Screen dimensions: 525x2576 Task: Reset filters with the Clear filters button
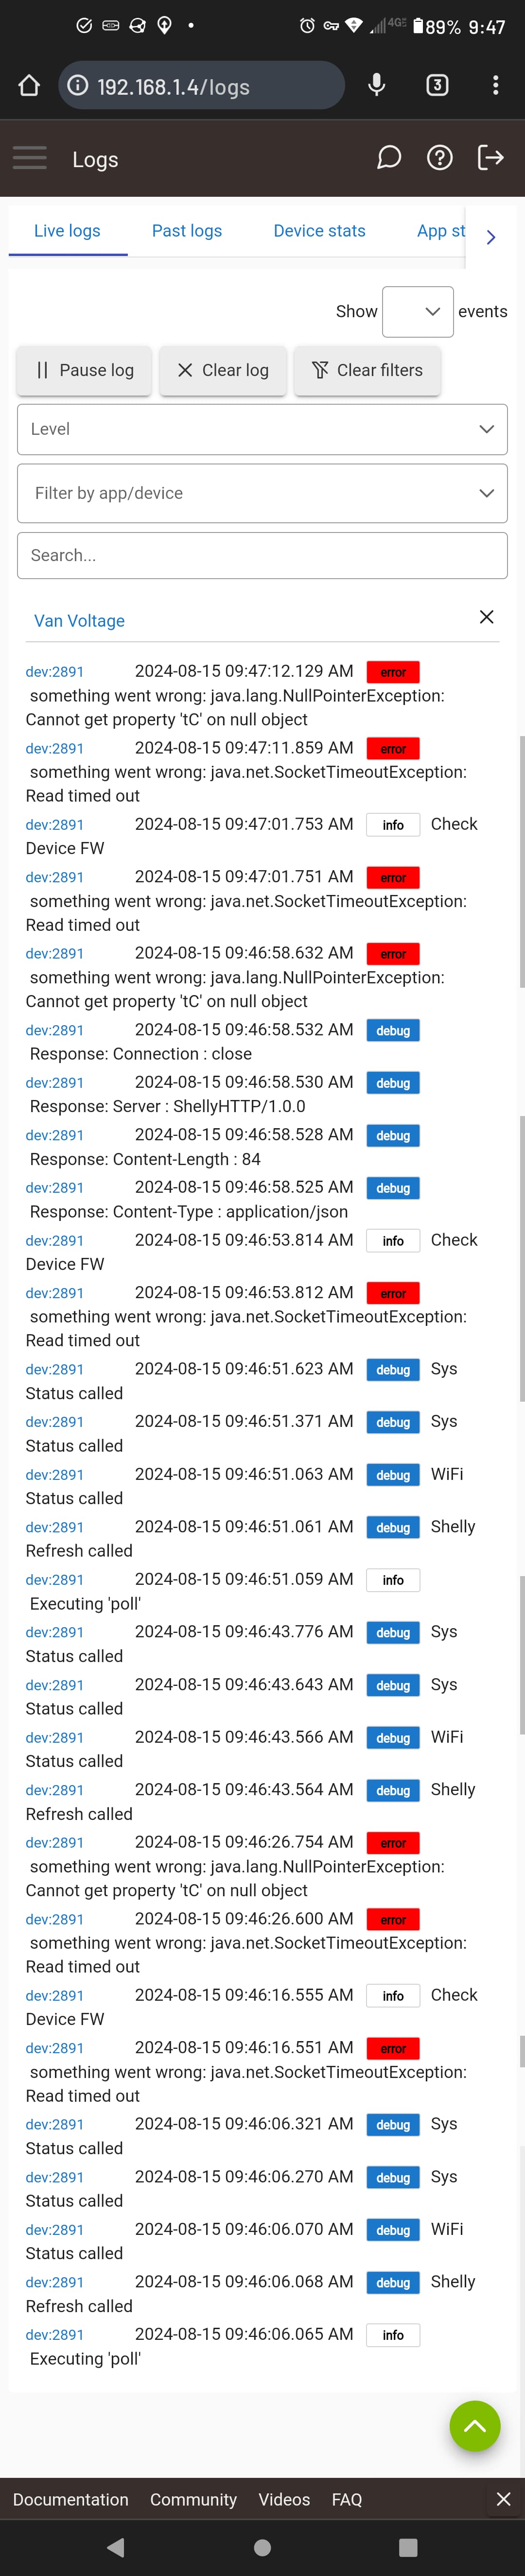[x=367, y=371]
